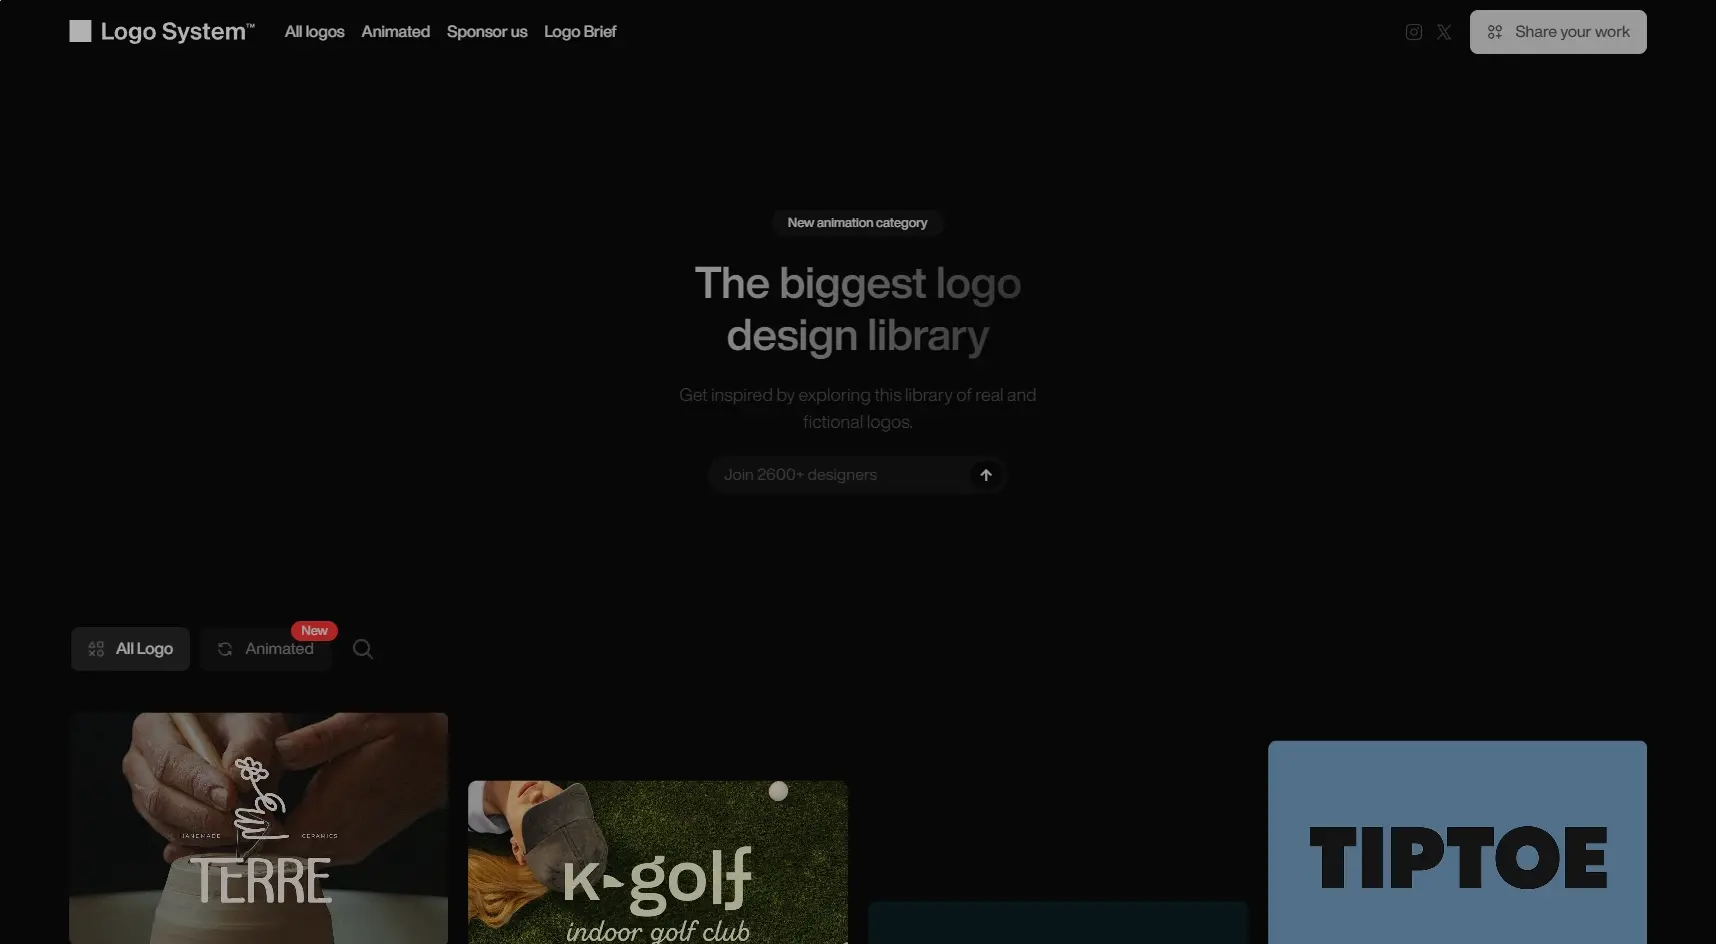
Task: Click the Share your work button
Action: click(1558, 32)
